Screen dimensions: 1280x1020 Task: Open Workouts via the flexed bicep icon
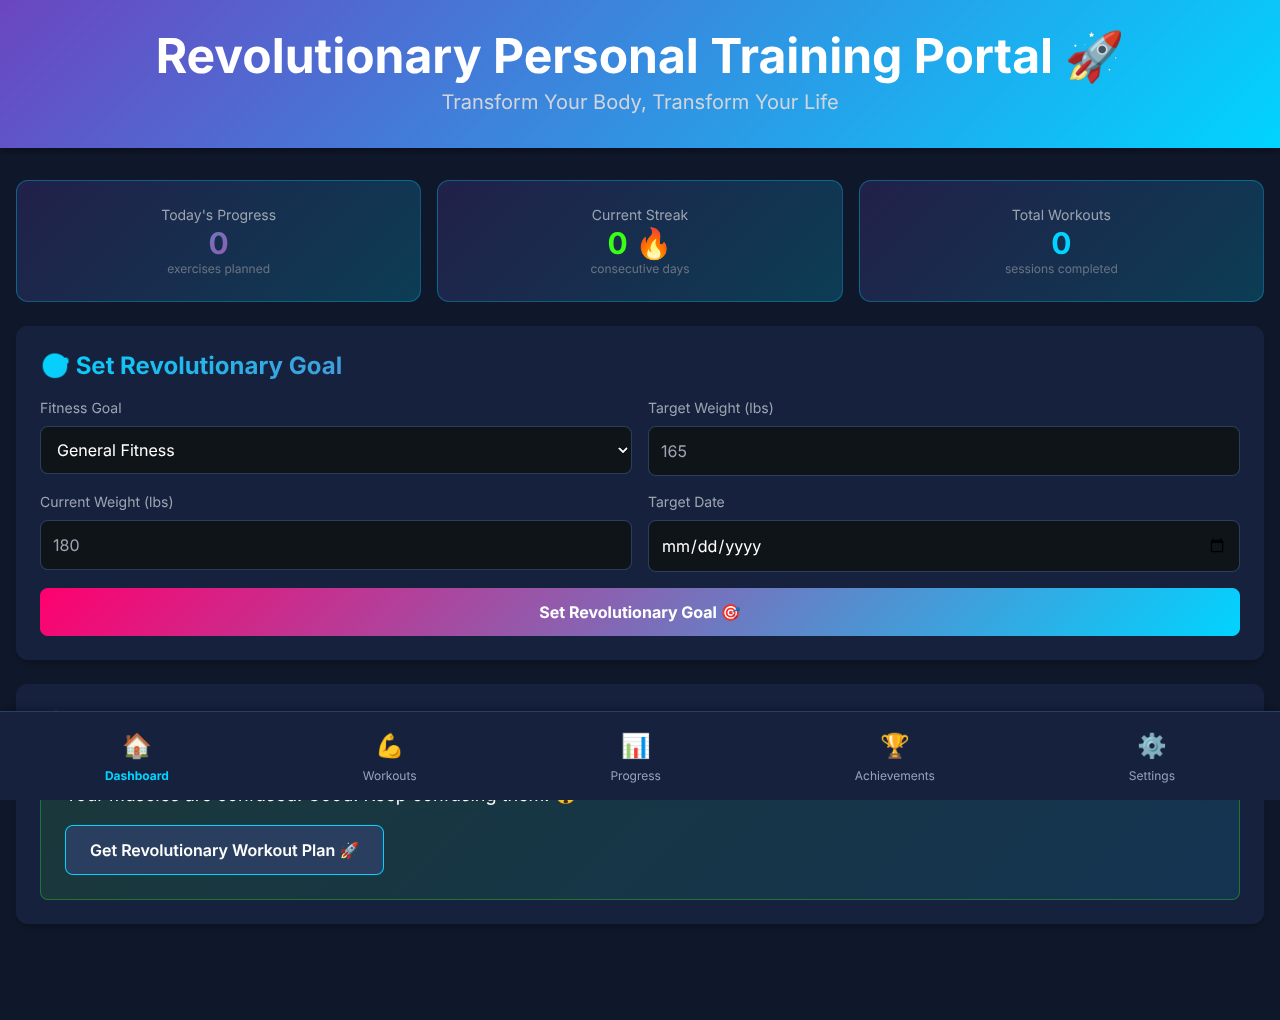coord(389,745)
